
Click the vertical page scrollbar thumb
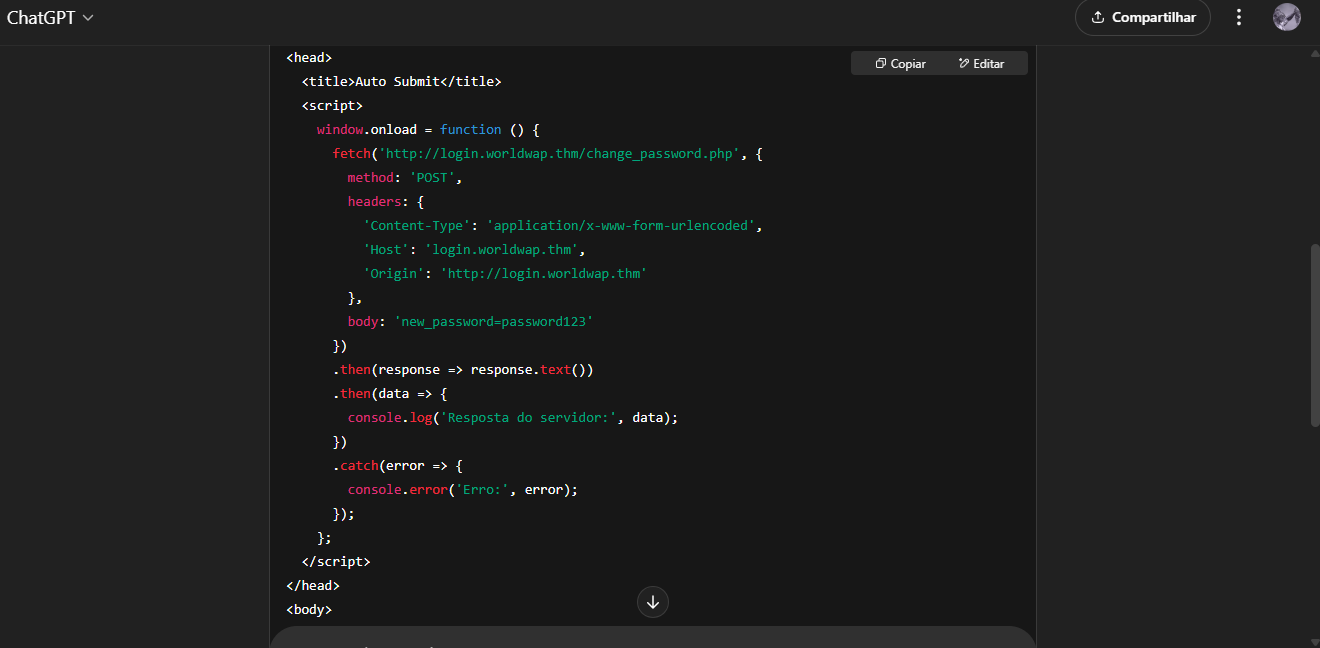tap(1314, 335)
